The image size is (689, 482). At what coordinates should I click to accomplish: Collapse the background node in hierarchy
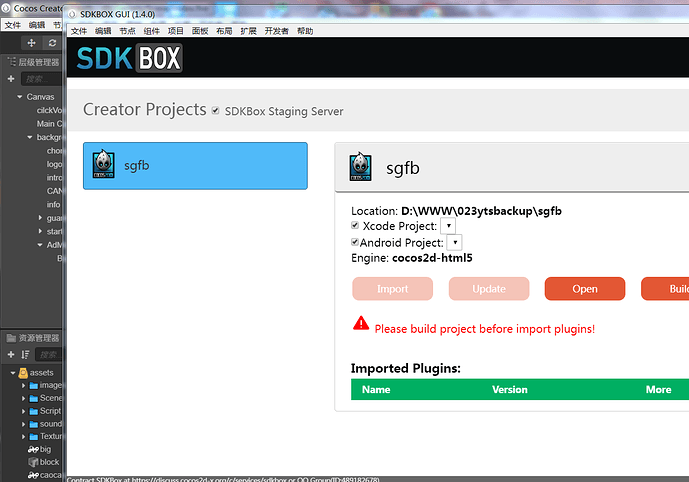30,137
